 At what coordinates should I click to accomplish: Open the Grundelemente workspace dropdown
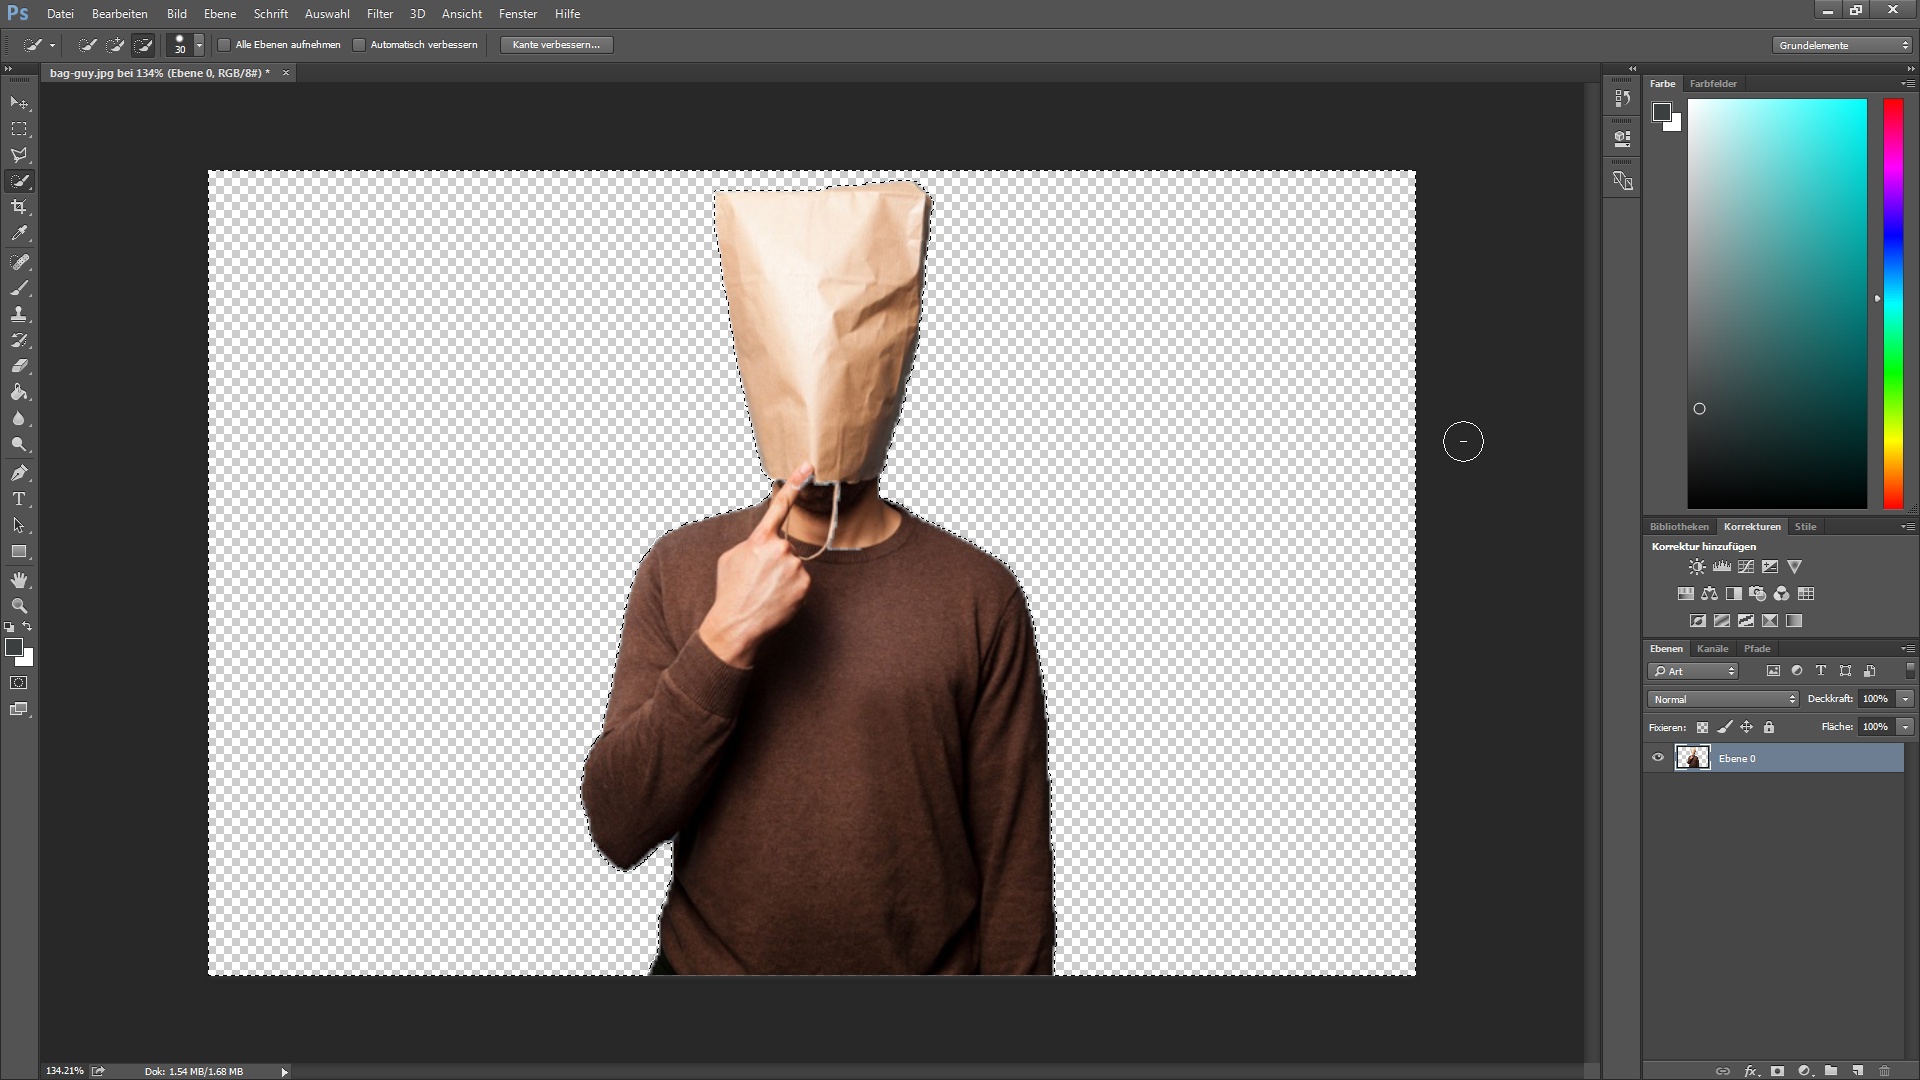(x=1844, y=45)
